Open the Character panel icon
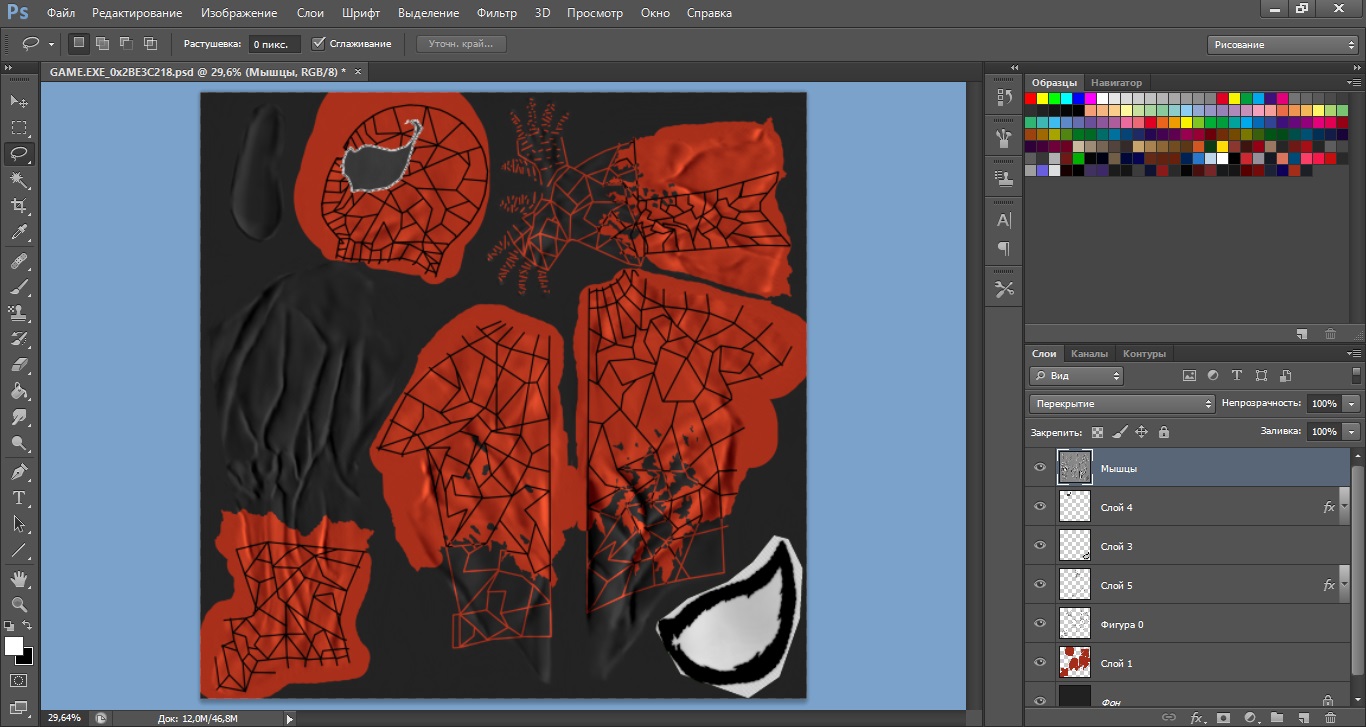The image size is (1366, 727). 1004,220
